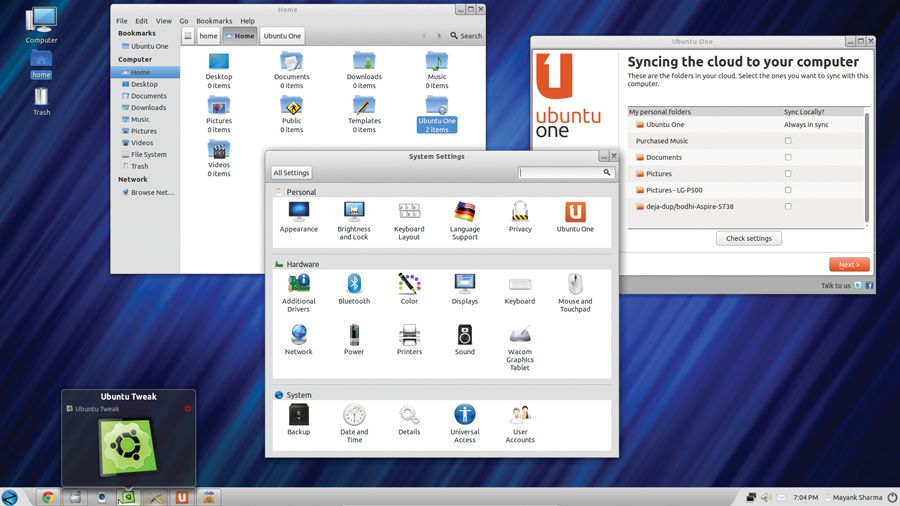Open Universal Access settings
Viewport: 900px width, 506px height.
464,424
